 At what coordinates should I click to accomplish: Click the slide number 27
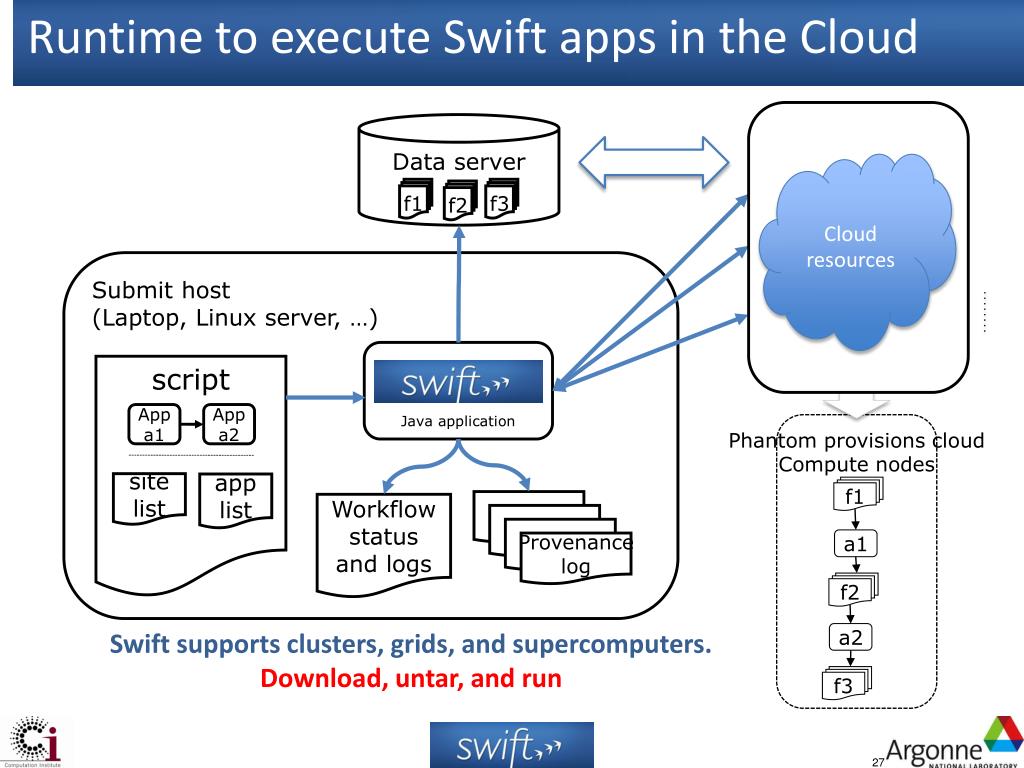coord(878,761)
